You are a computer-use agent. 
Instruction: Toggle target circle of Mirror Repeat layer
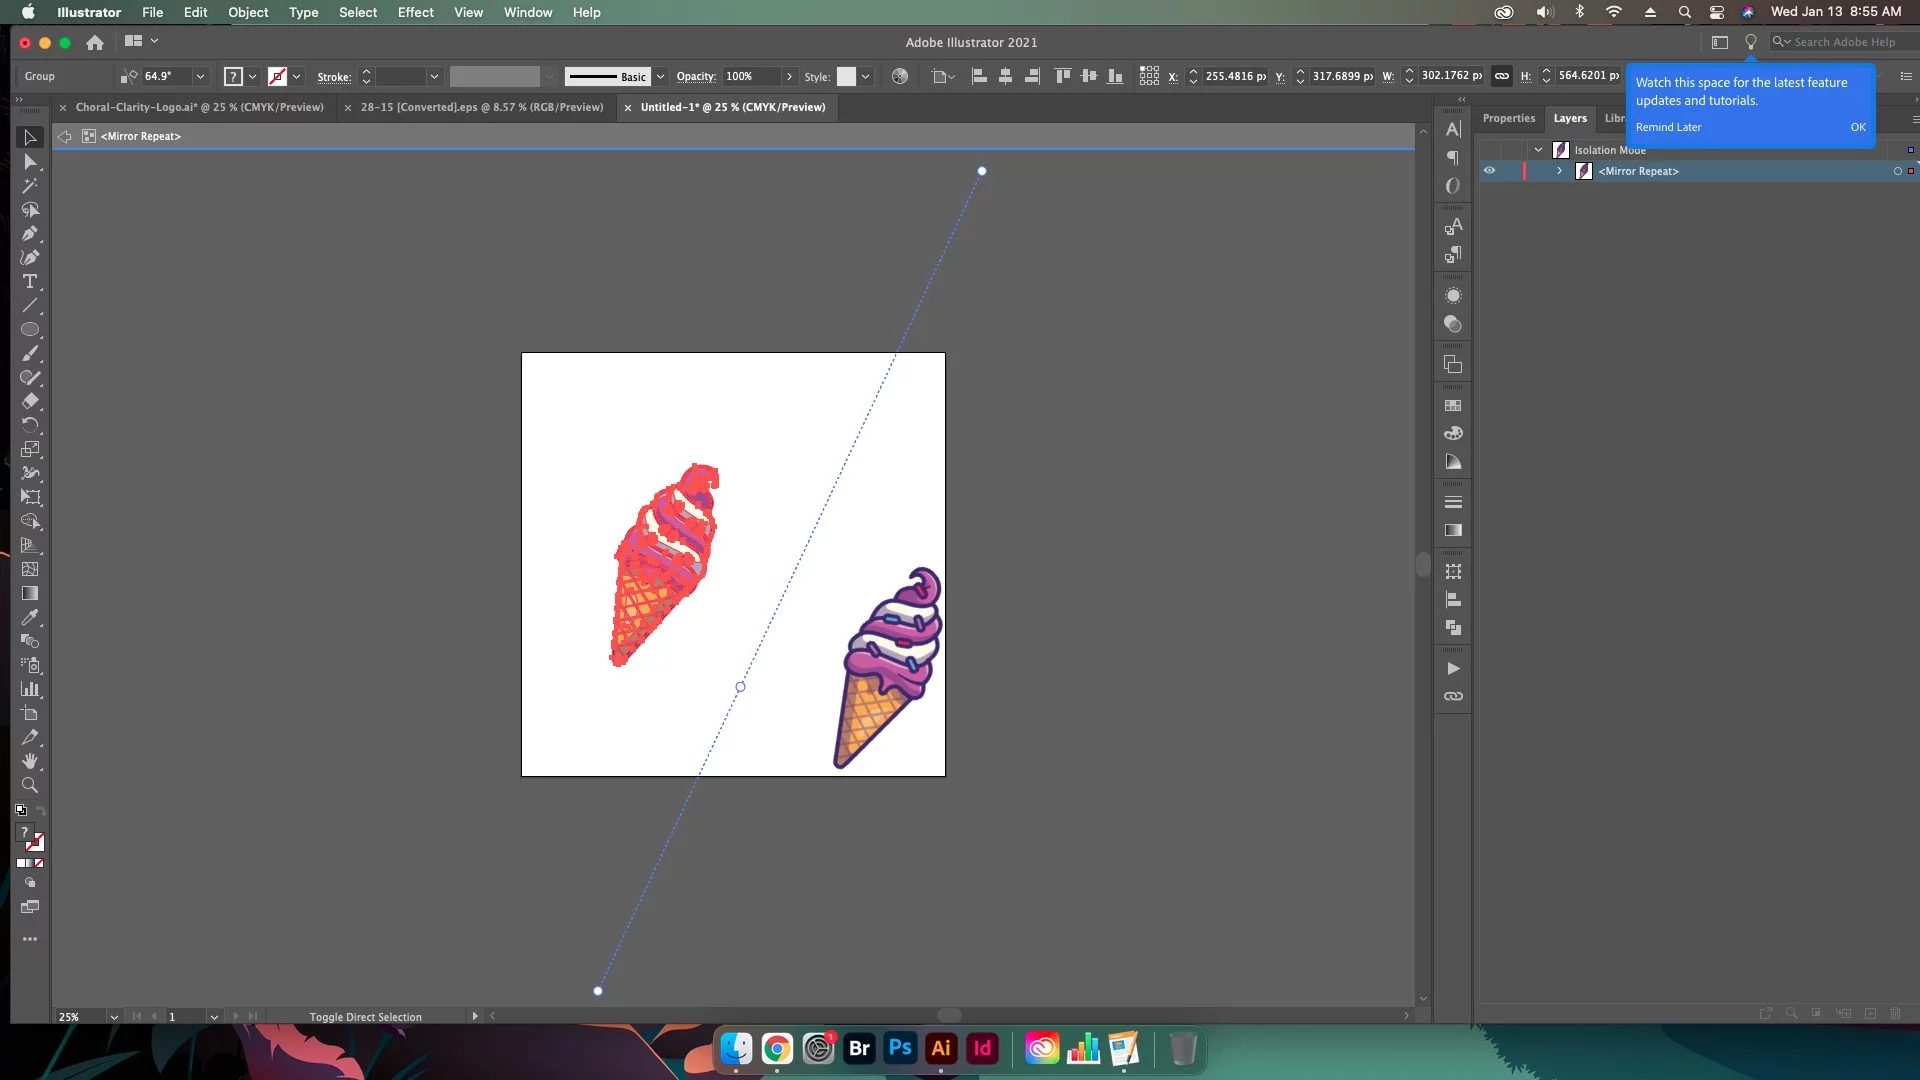click(x=1897, y=171)
